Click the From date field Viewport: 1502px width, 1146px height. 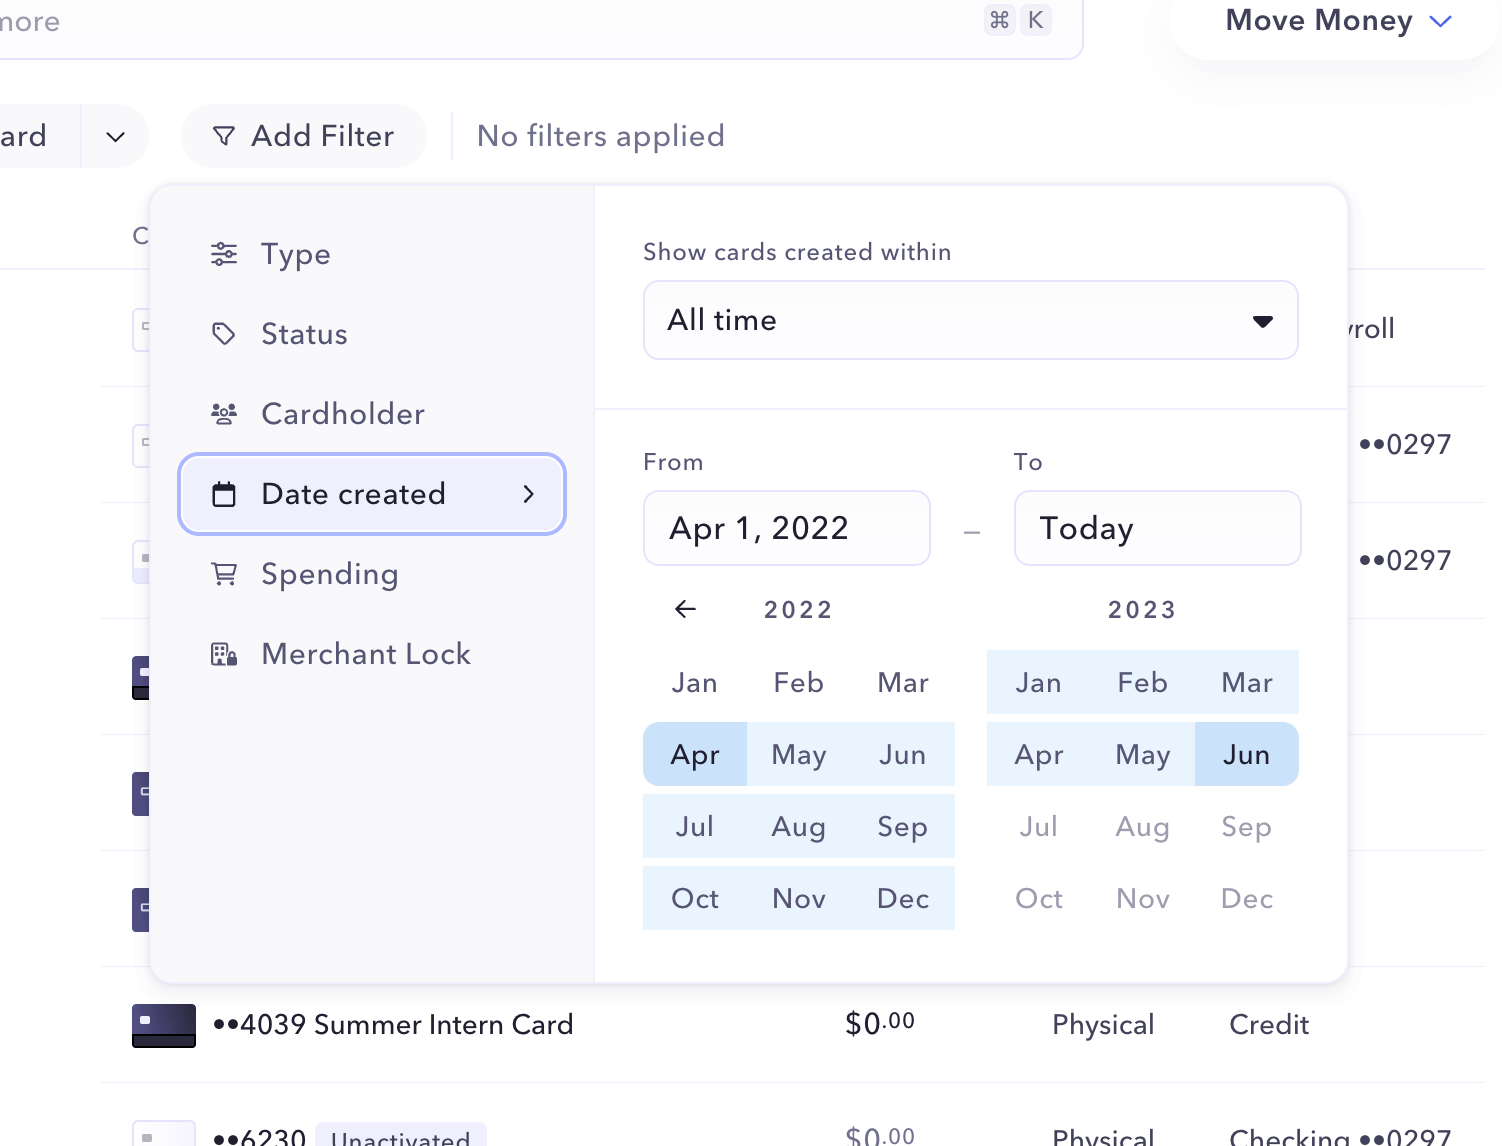[787, 528]
